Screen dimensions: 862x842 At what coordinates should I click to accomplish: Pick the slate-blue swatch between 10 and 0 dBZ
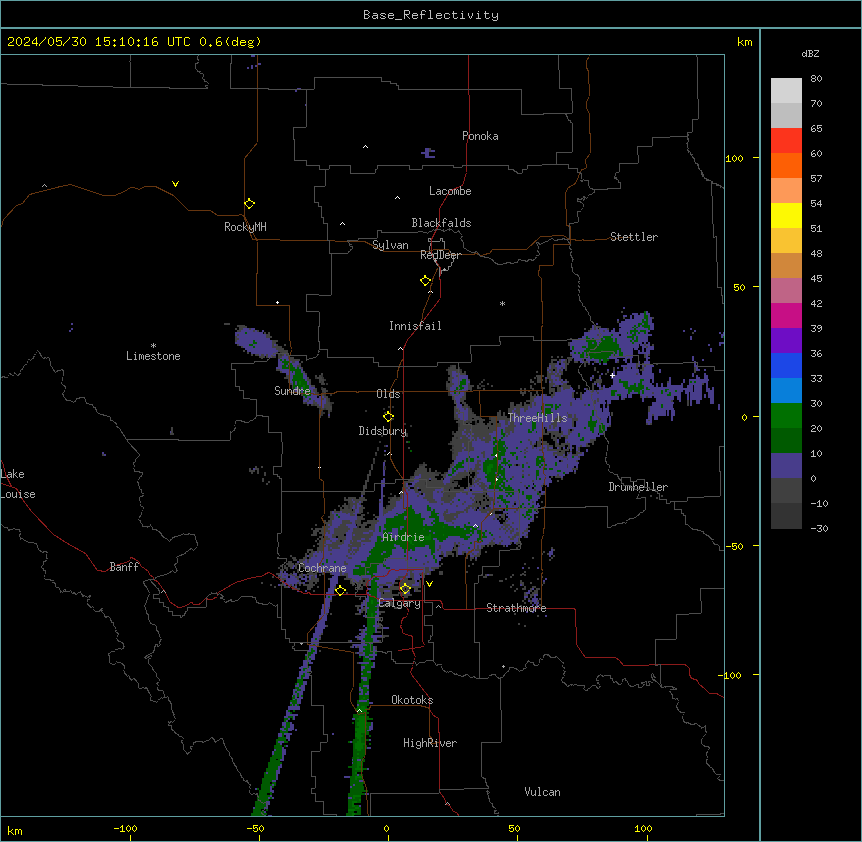click(x=786, y=466)
